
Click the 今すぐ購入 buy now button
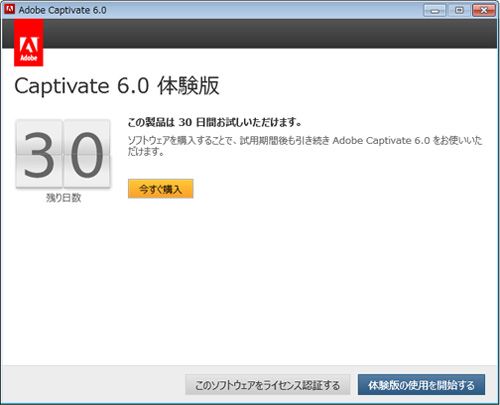pos(160,189)
